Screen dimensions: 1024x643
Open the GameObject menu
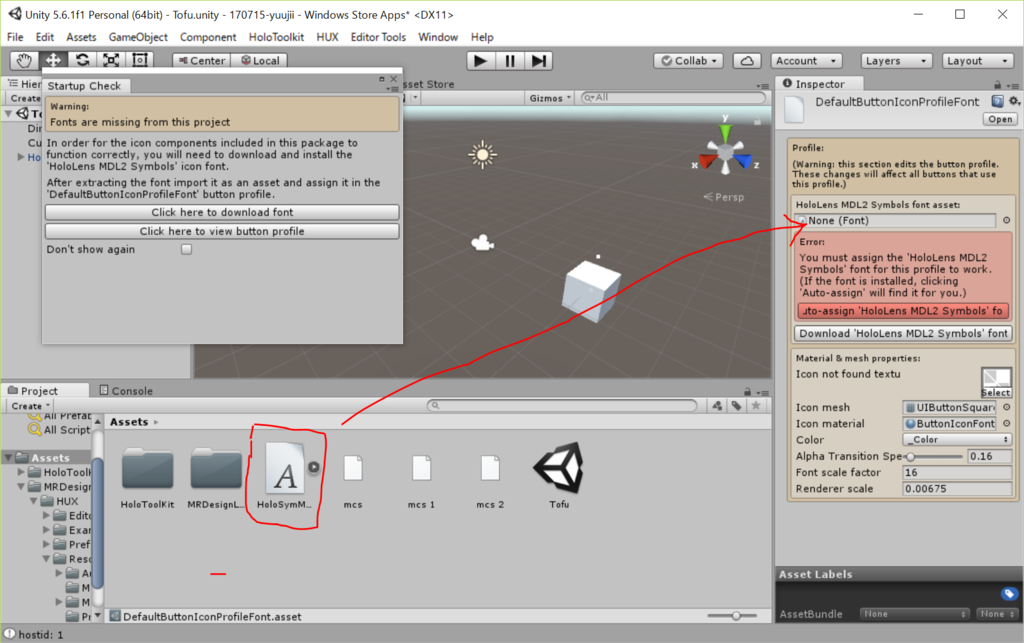[x=138, y=37]
